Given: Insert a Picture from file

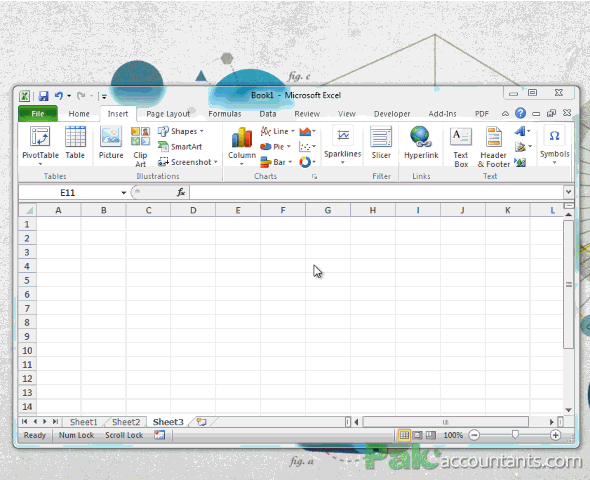Looking at the screenshot, I should (111, 143).
